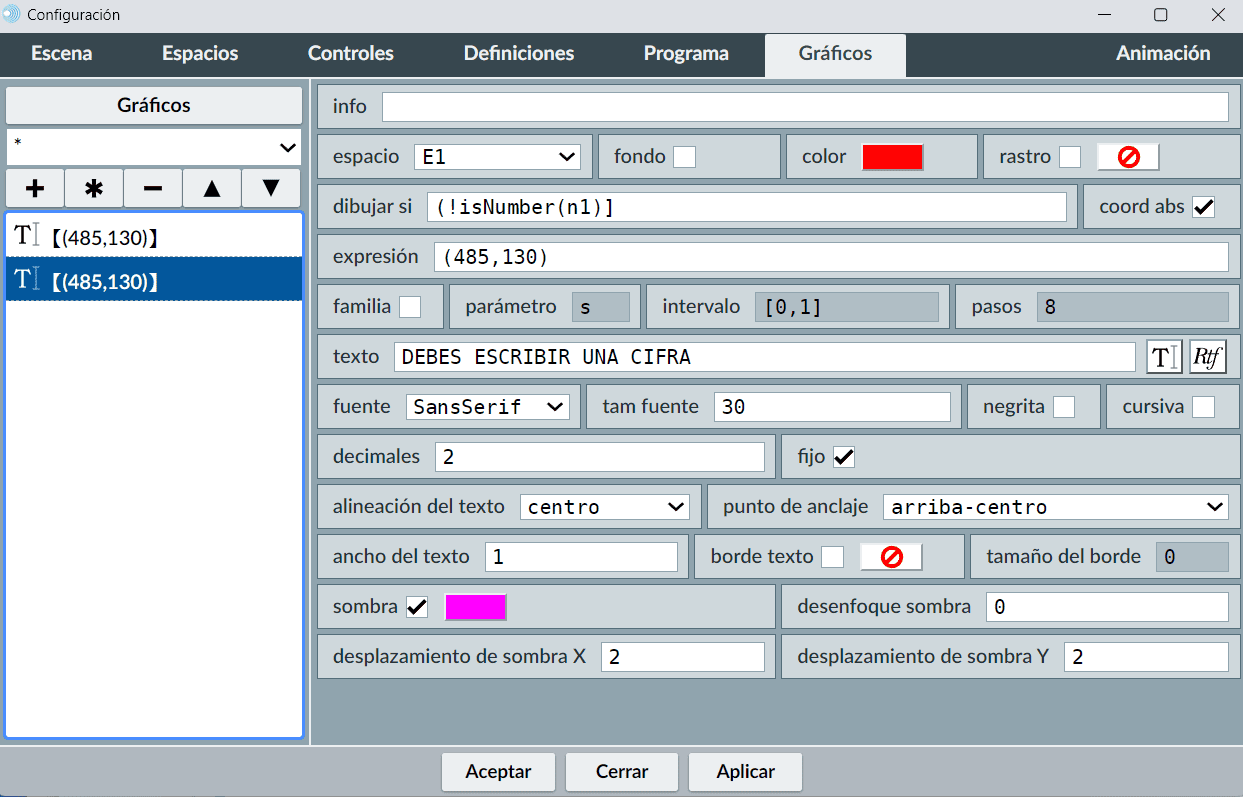Open the magenta sombra color swatch

(x=475, y=607)
